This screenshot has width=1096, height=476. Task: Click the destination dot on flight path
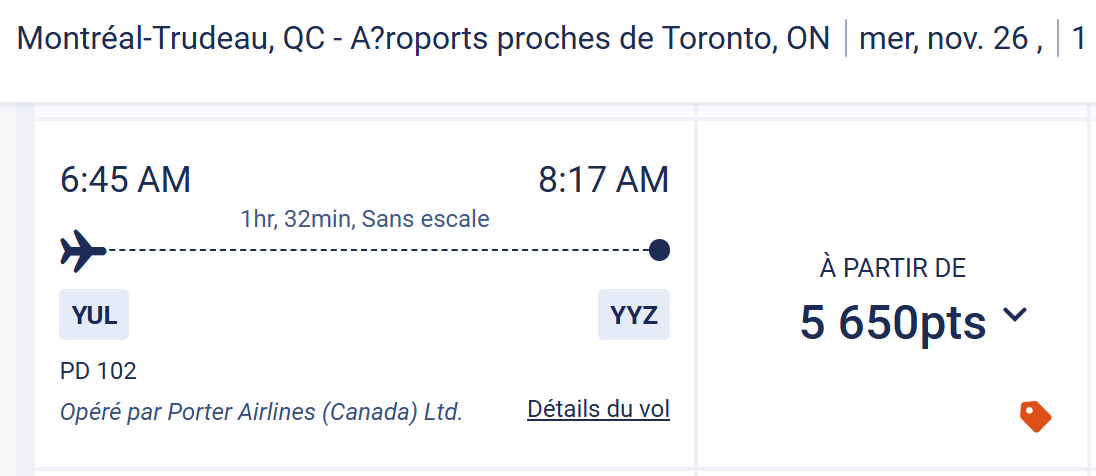pyautogui.click(x=658, y=250)
